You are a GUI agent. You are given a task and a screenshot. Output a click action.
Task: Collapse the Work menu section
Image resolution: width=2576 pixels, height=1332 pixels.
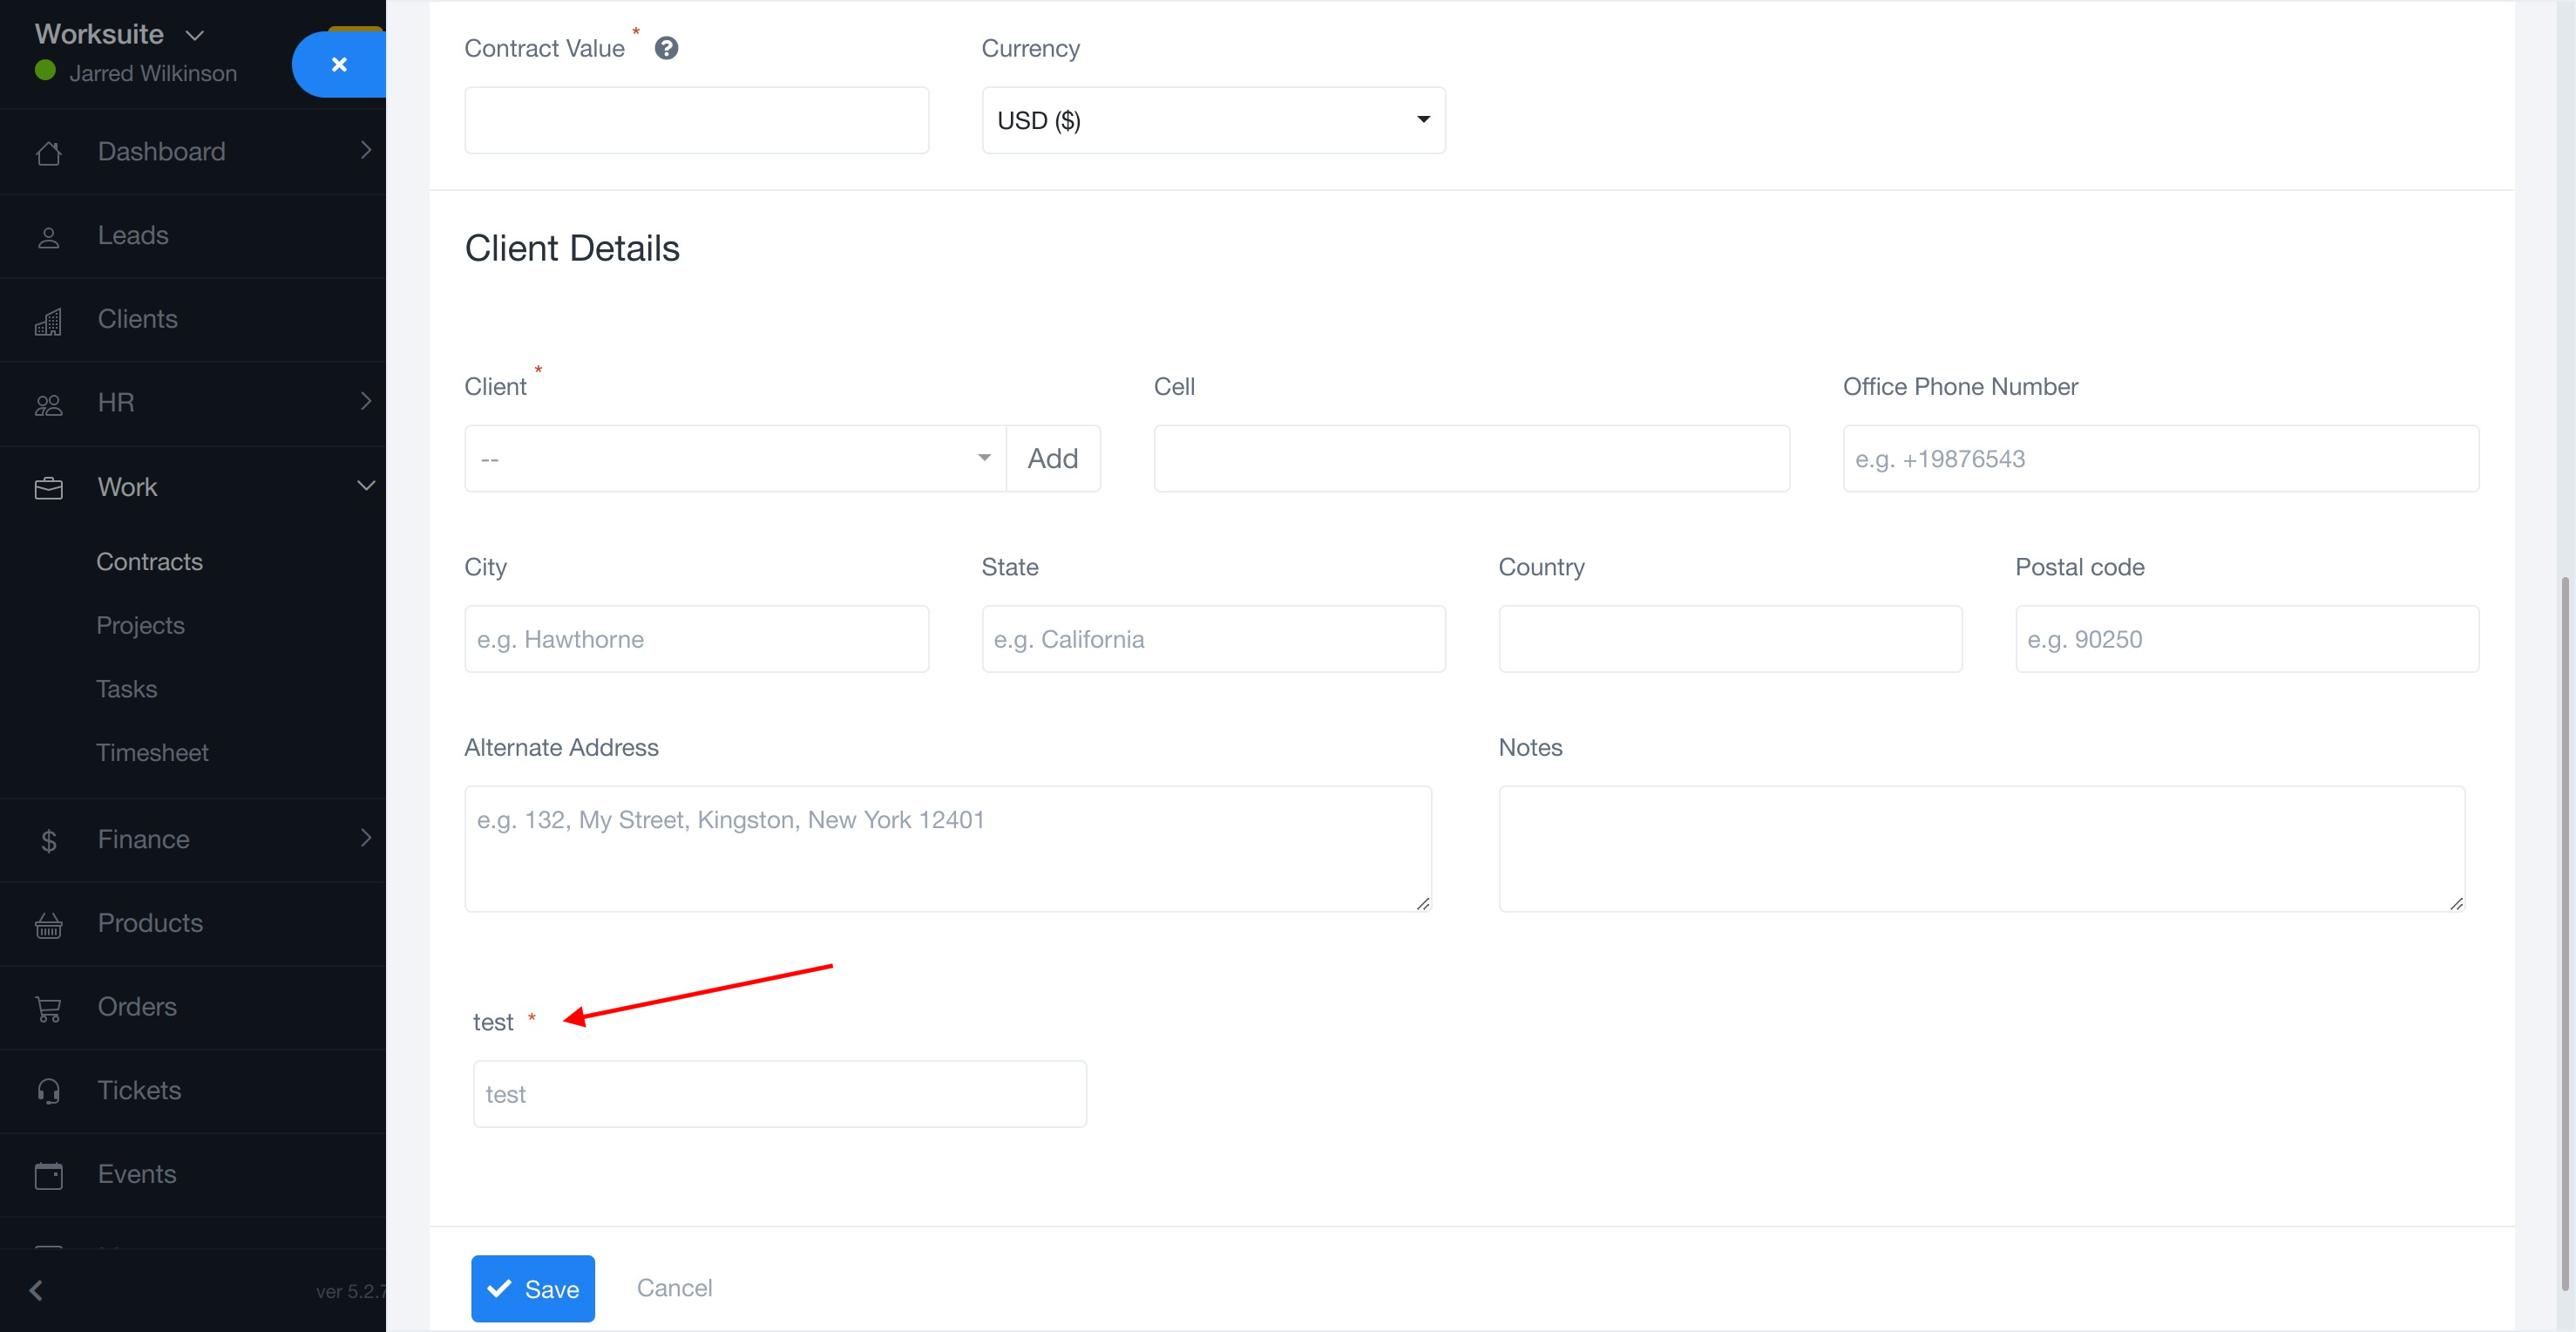(x=366, y=486)
